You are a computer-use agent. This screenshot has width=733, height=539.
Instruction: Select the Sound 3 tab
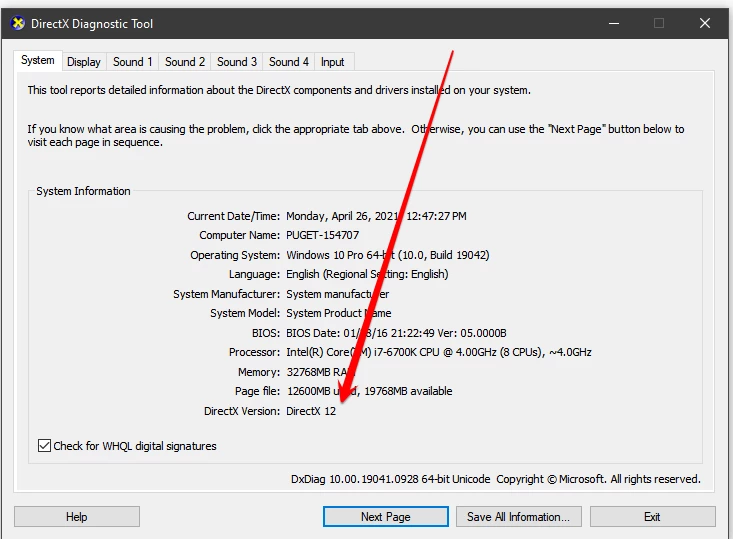click(237, 62)
